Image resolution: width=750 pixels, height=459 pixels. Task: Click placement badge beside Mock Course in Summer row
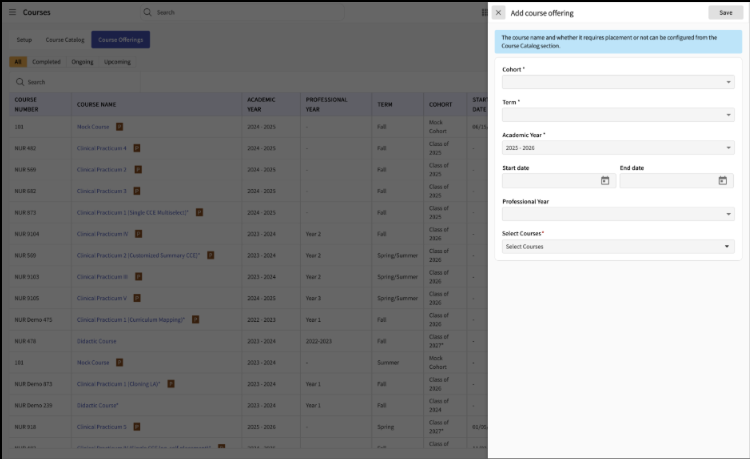tap(120, 362)
